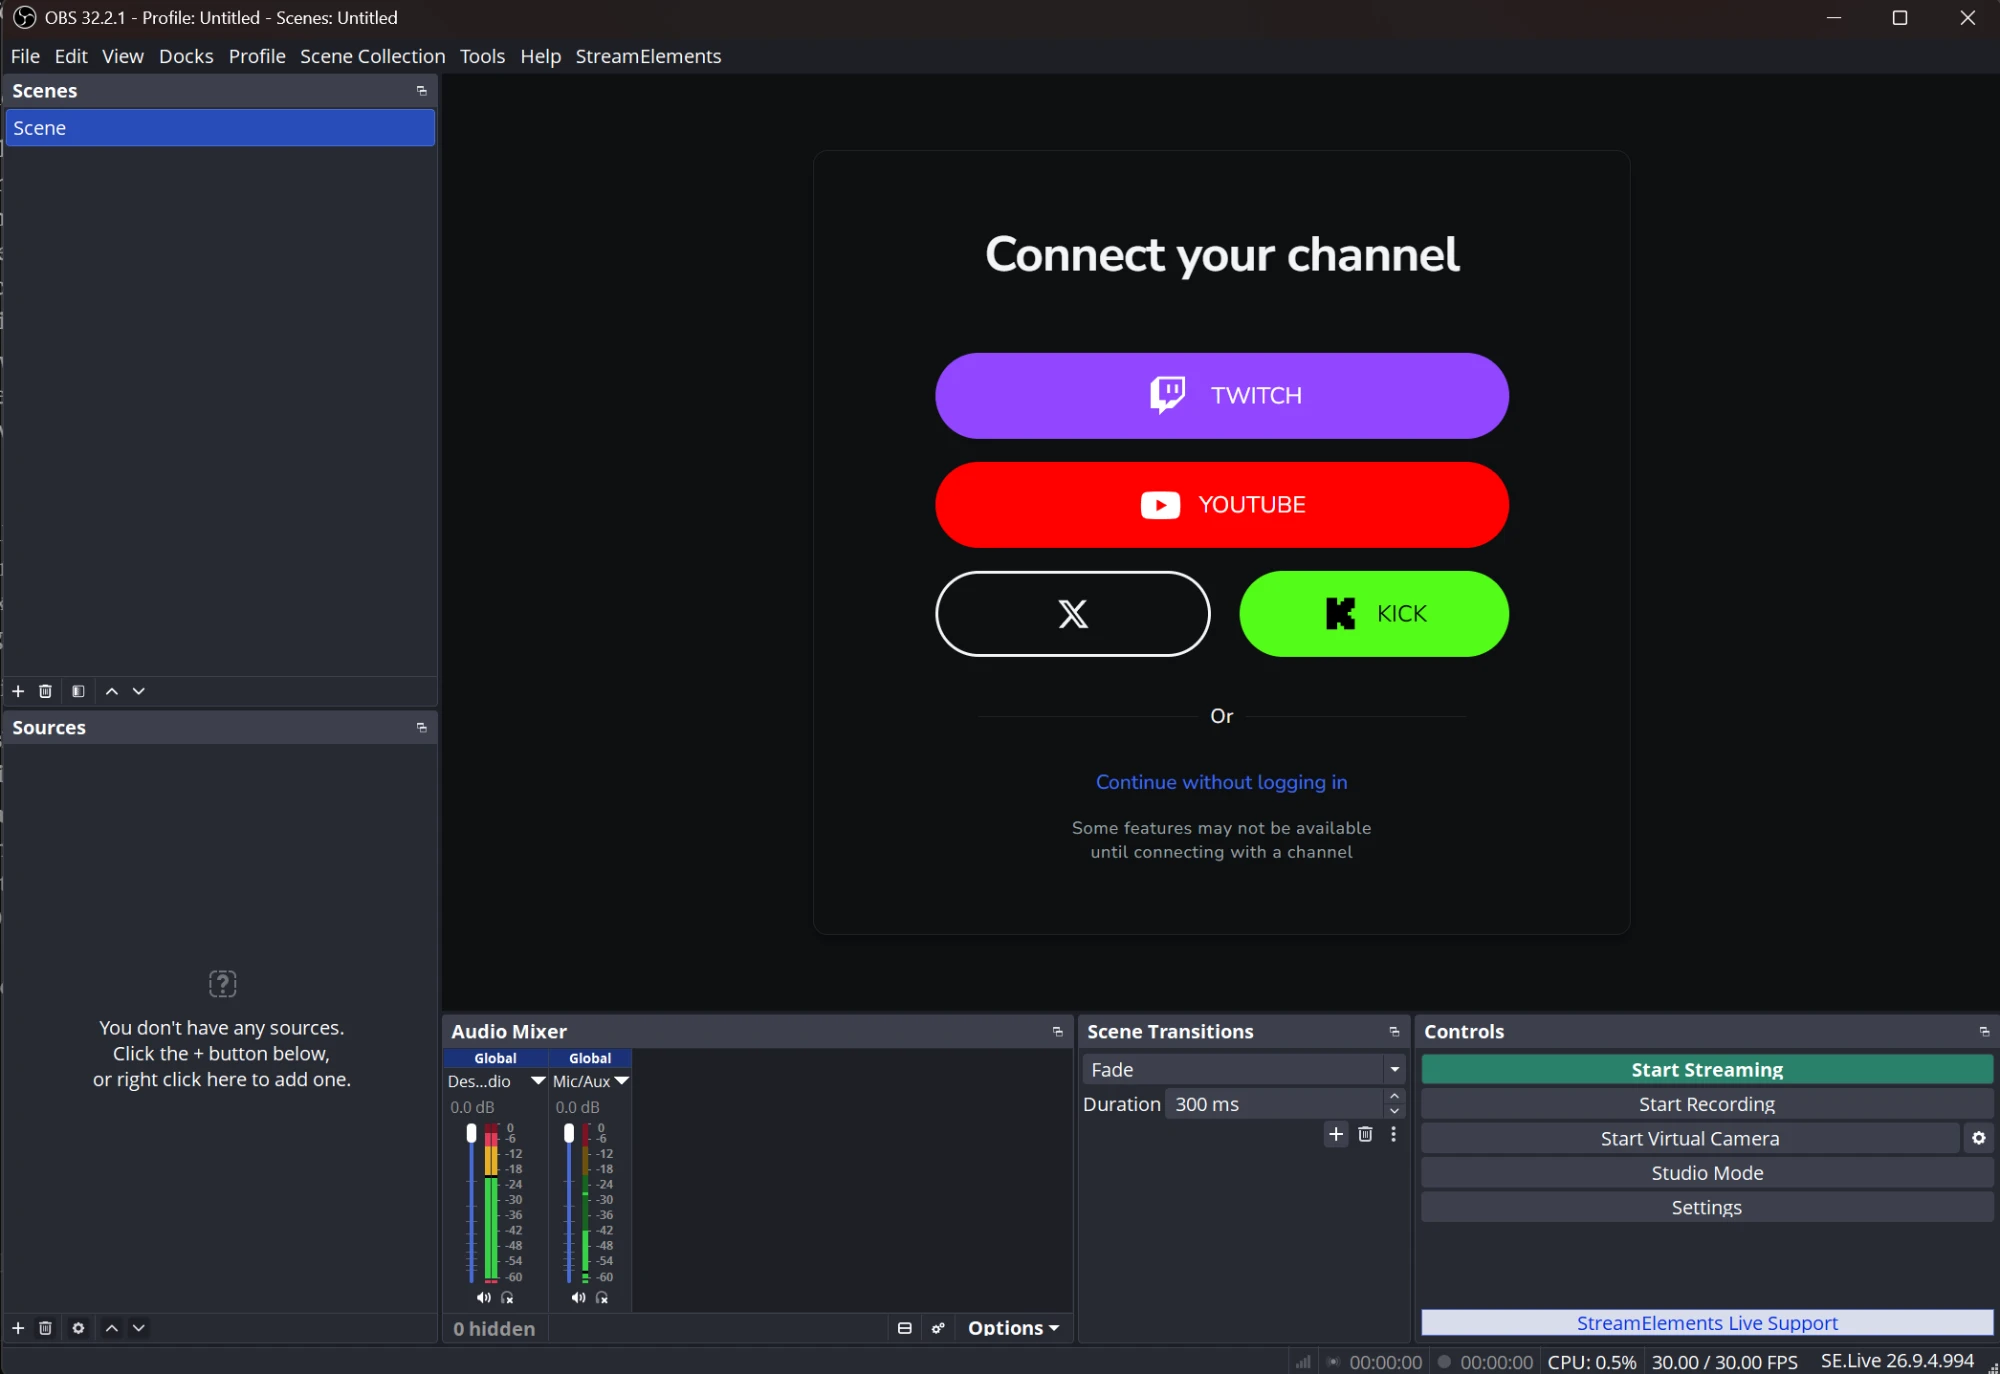Add a new scene with plus icon in Scenes dock
This screenshot has height=1374, width=2000.
tap(18, 691)
